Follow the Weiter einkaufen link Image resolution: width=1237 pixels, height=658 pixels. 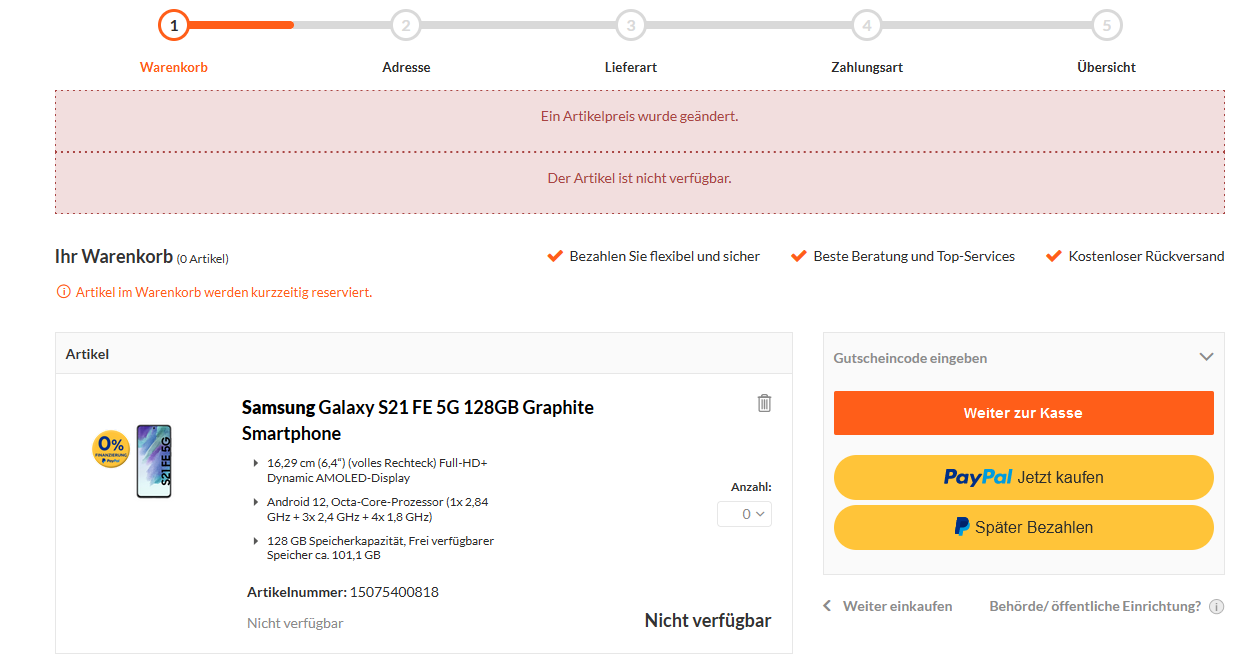pos(897,606)
